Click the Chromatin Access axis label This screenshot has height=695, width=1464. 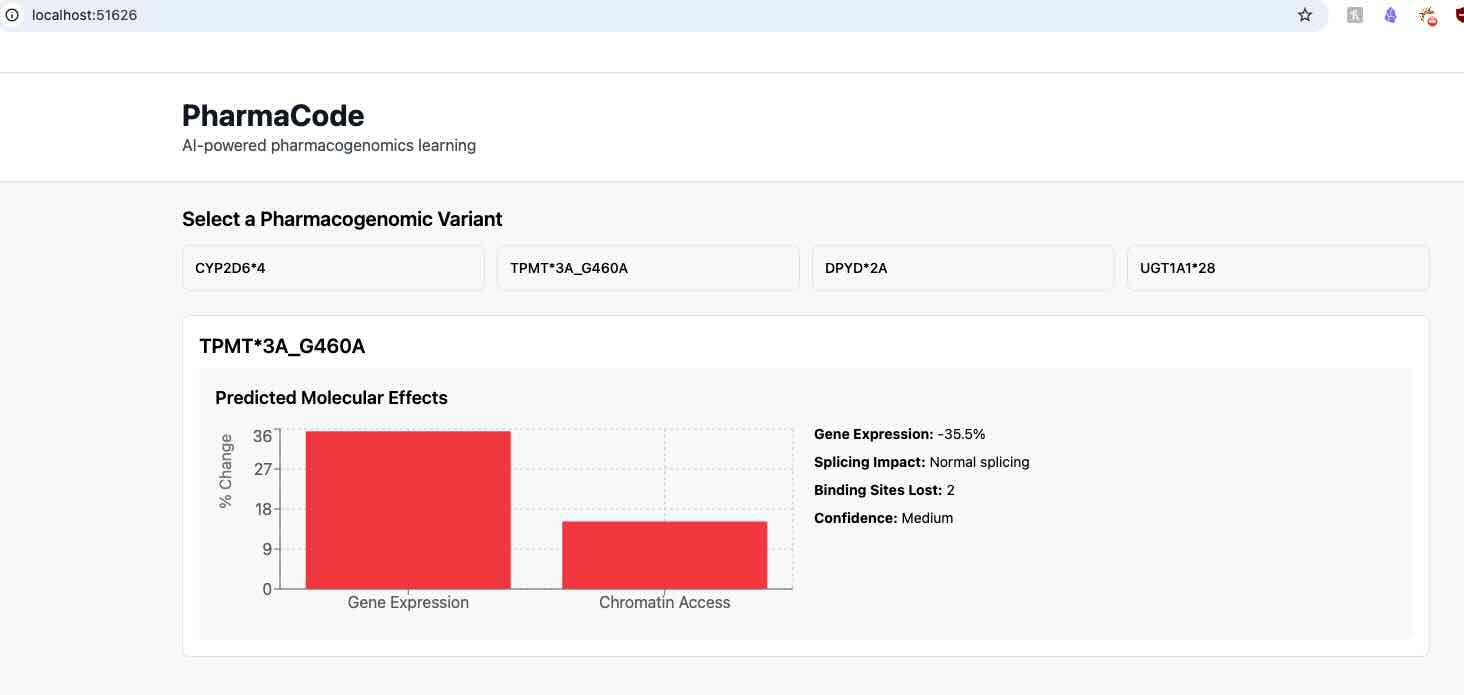664,603
